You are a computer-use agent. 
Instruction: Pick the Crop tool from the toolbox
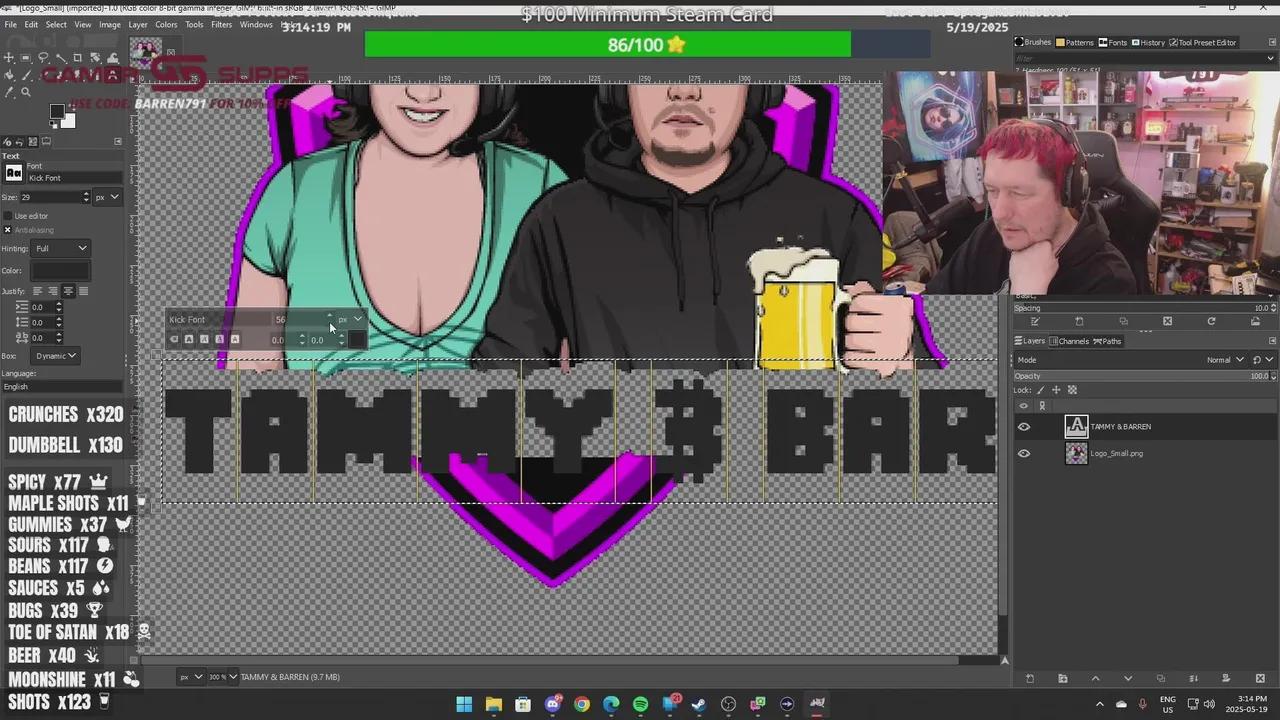[78, 57]
